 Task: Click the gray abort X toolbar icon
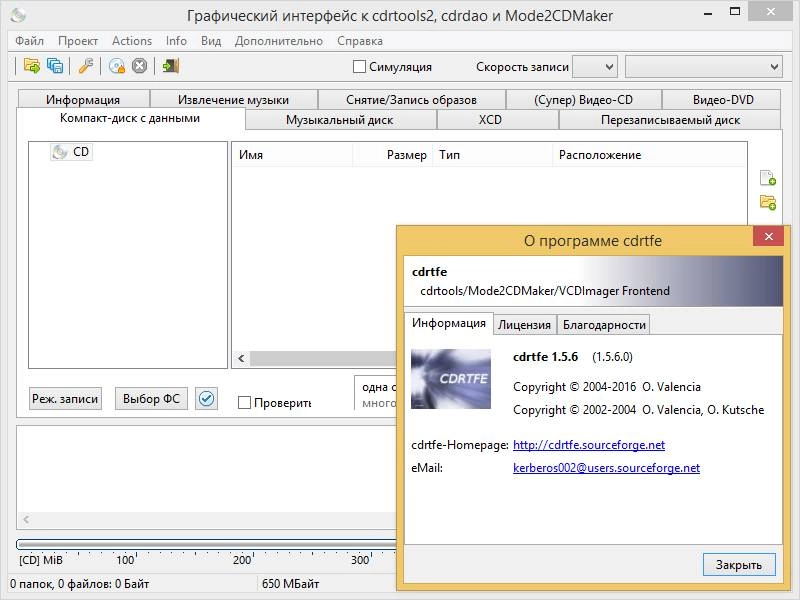point(139,66)
